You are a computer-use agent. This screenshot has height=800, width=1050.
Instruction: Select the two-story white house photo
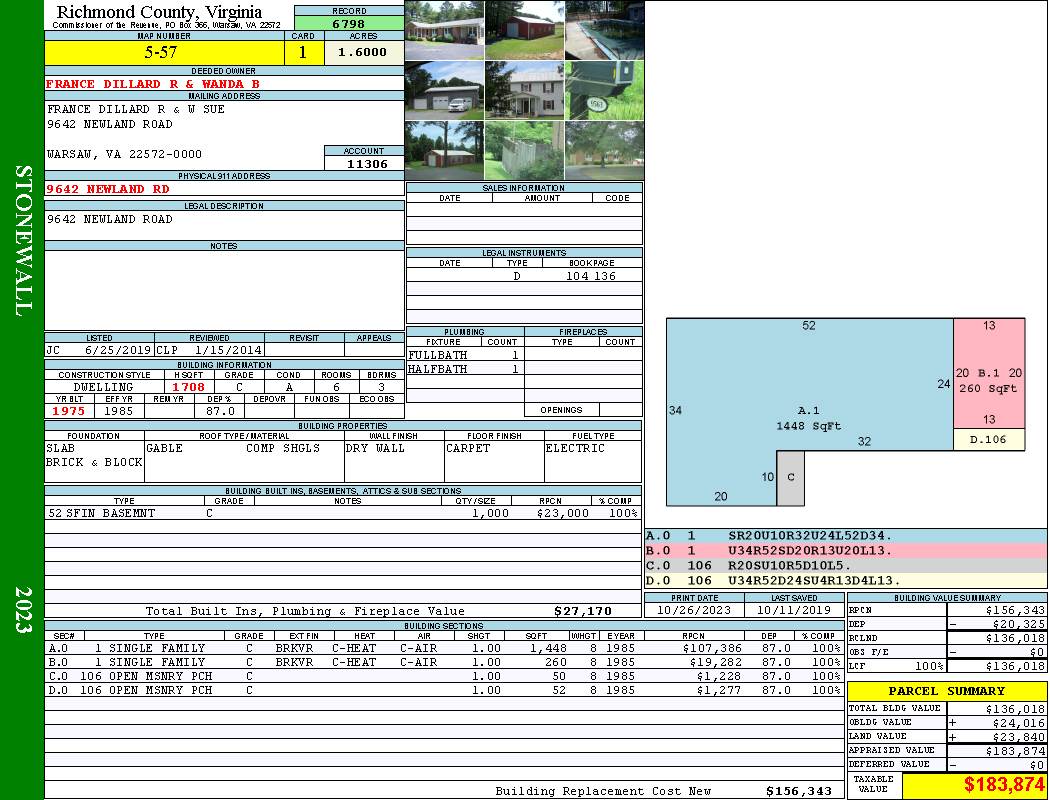(524, 91)
